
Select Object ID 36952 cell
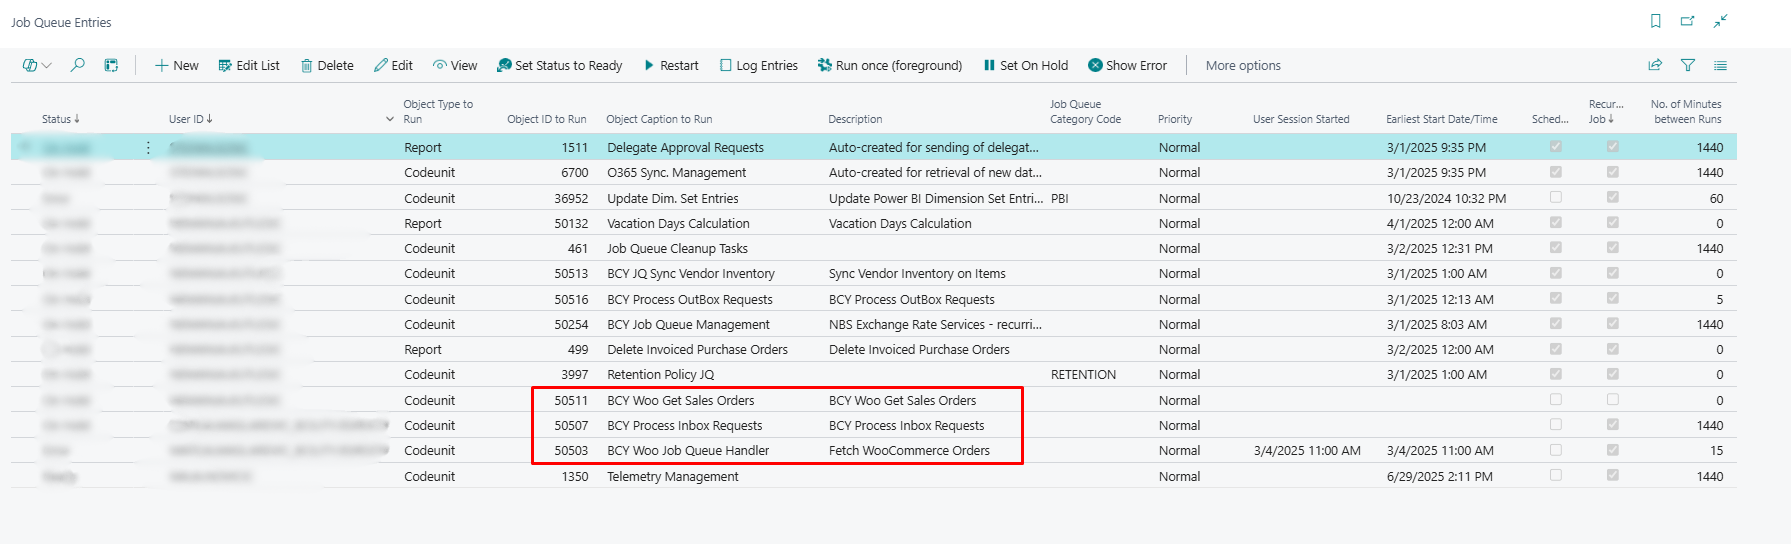tap(571, 199)
